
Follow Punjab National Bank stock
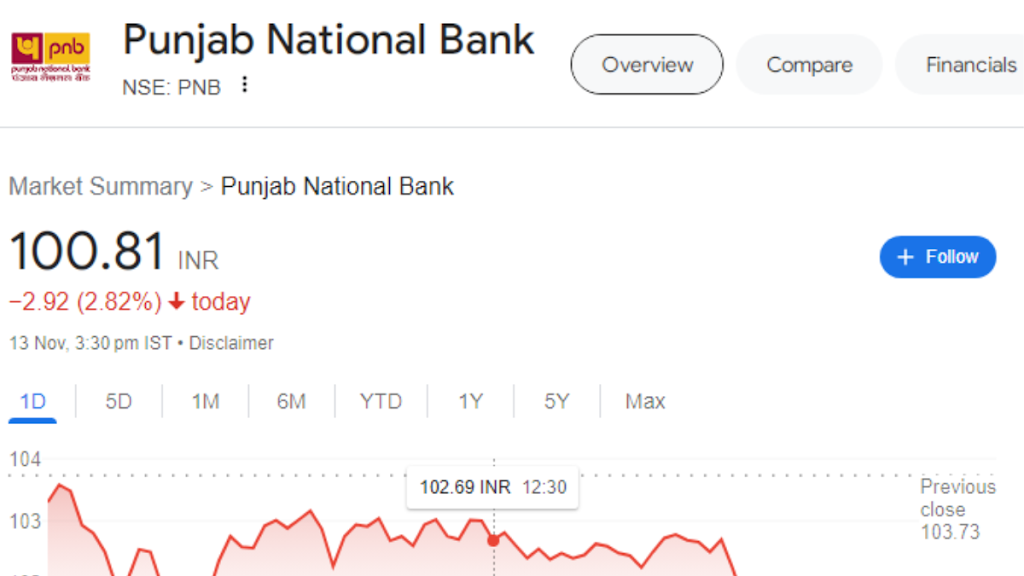[938, 257]
